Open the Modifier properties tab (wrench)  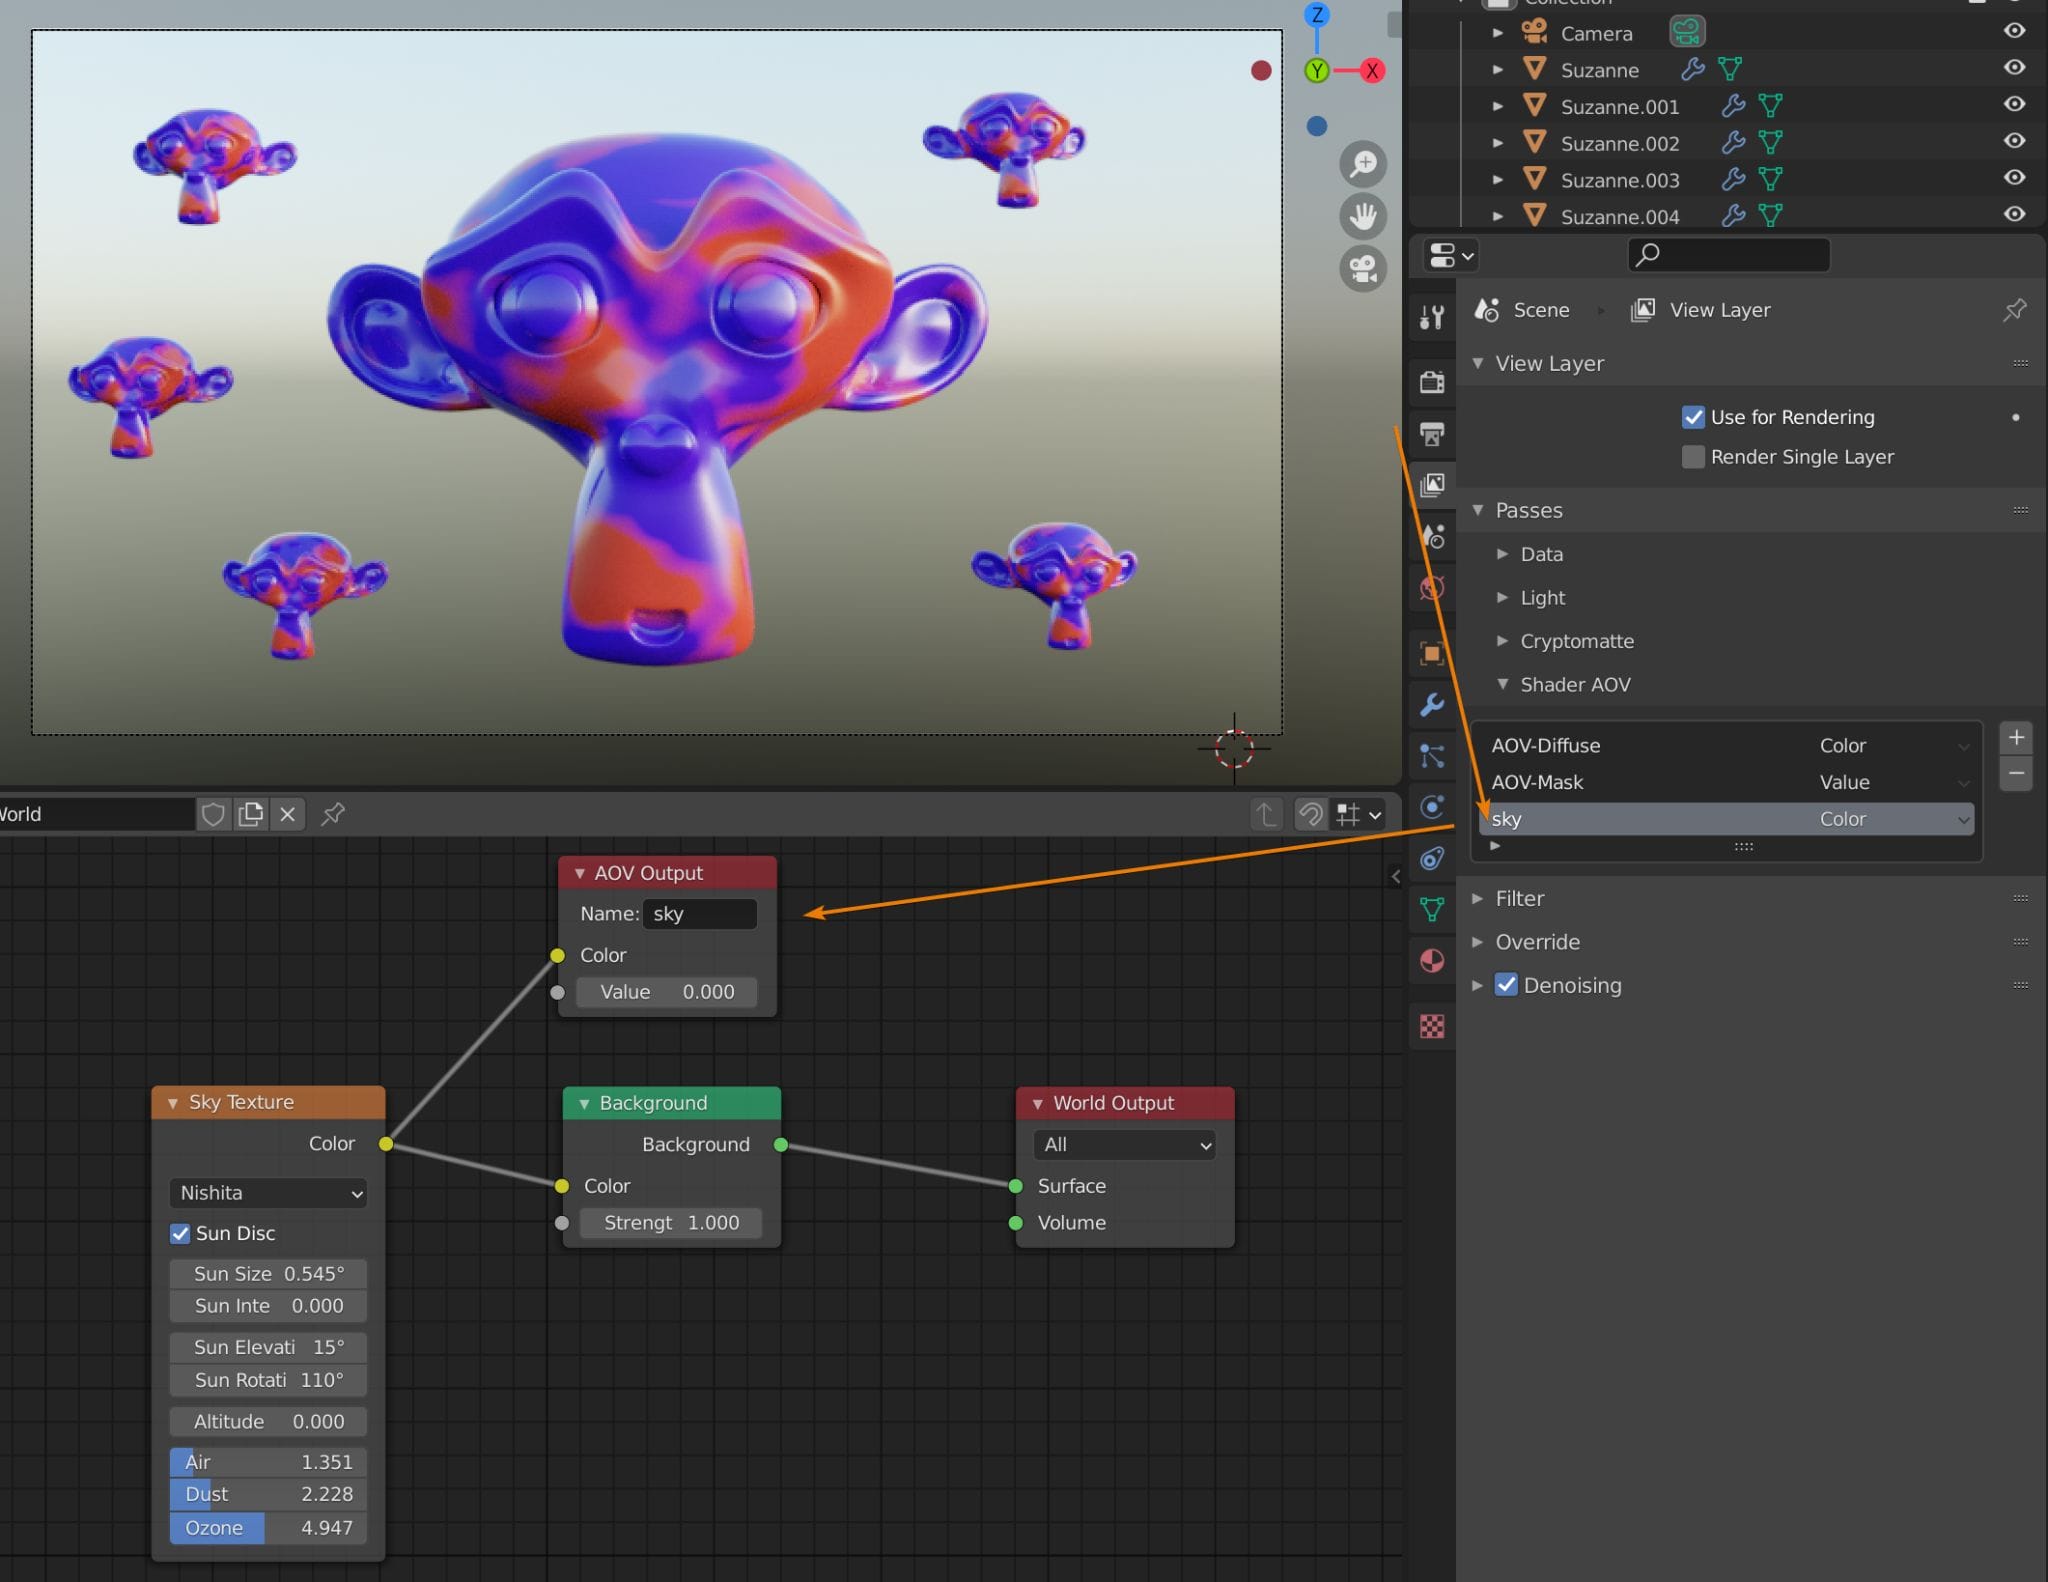pos(1432,705)
